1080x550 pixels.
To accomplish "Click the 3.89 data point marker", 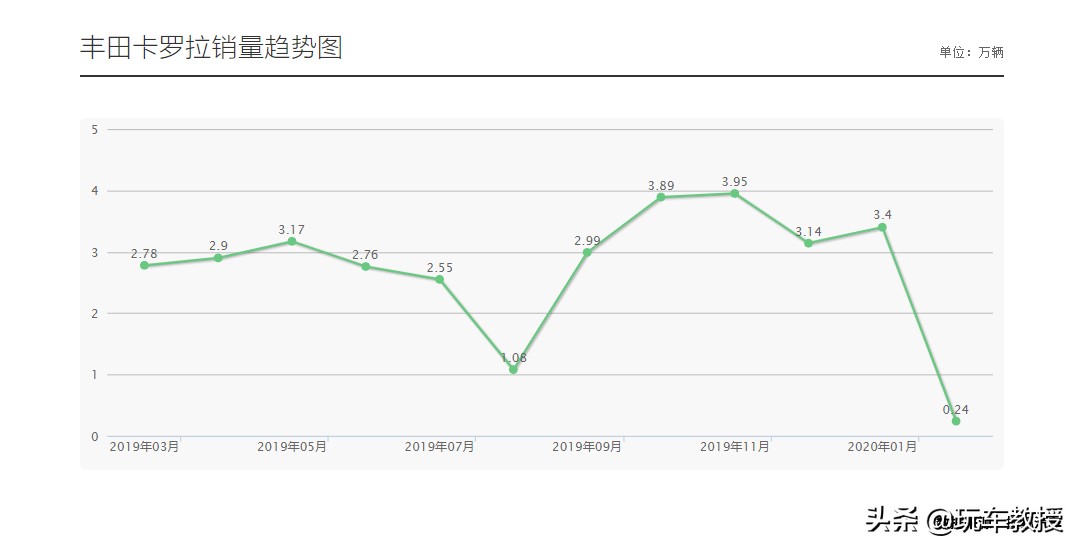I will [661, 197].
